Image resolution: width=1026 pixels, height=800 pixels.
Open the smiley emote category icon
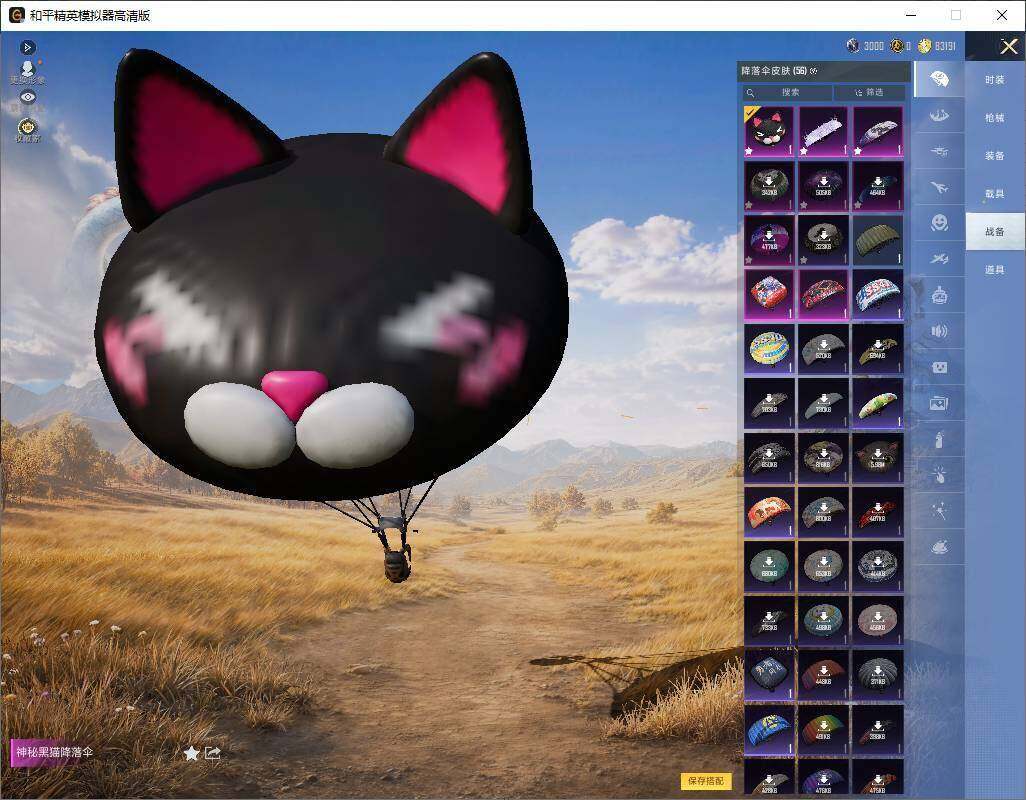(x=939, y=223)
